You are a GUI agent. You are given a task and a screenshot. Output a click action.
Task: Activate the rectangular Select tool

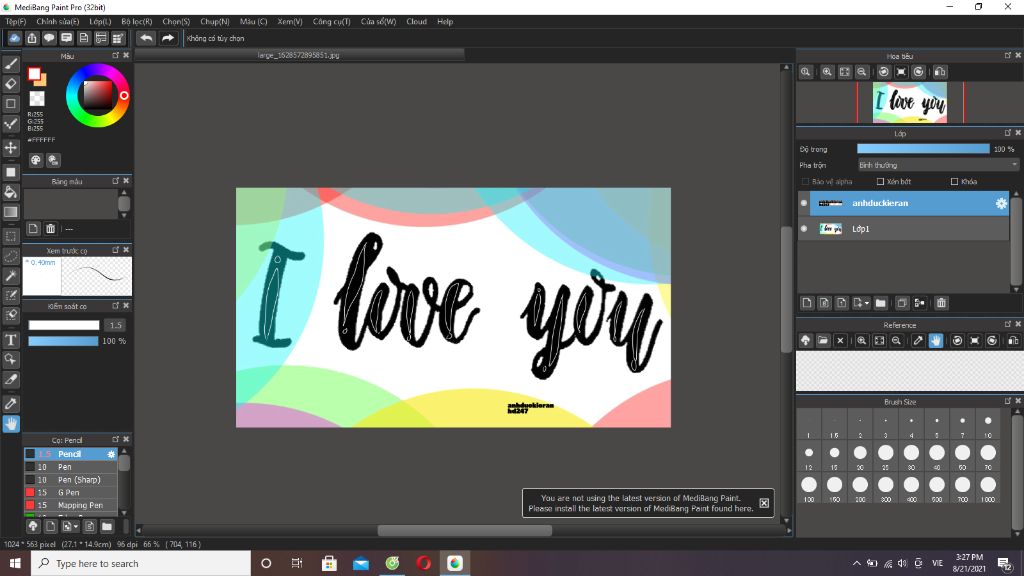pos(11,236)
